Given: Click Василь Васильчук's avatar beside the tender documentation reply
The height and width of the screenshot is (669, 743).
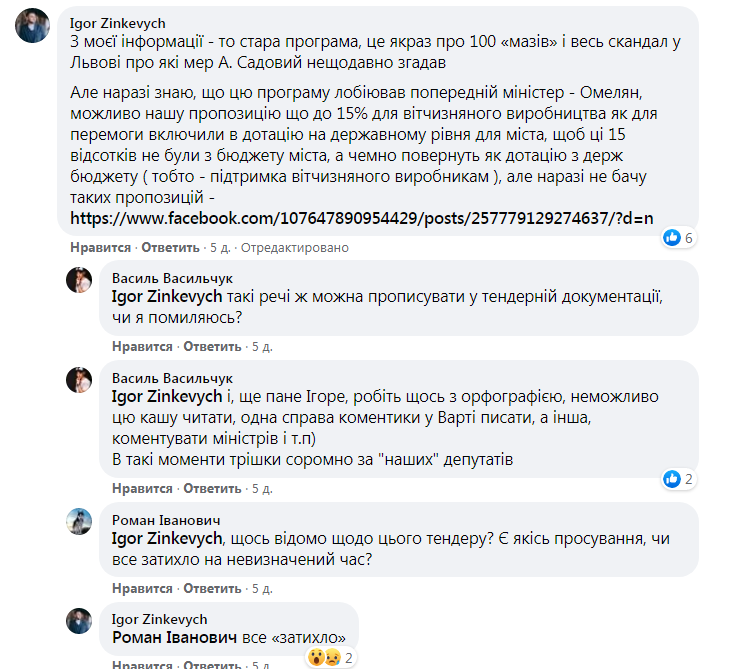Looking at the screenshot, I should [x=79, y=281].
